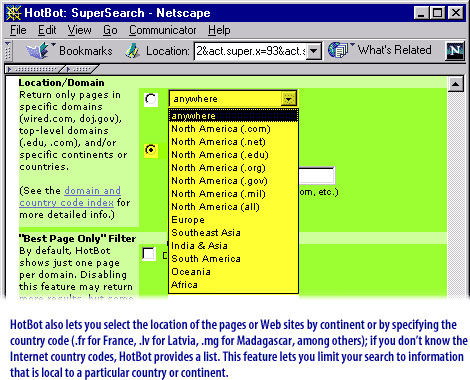Click the Bookmarks icon in the toolbar
The height and width of the screenshot is (380, 470).
38,51
